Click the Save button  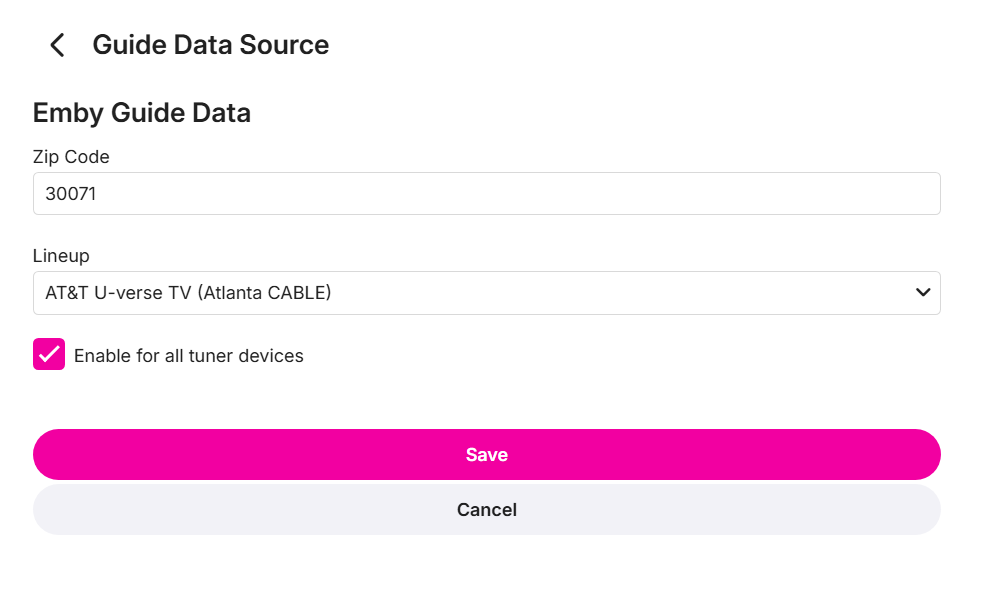pos(486,455)
